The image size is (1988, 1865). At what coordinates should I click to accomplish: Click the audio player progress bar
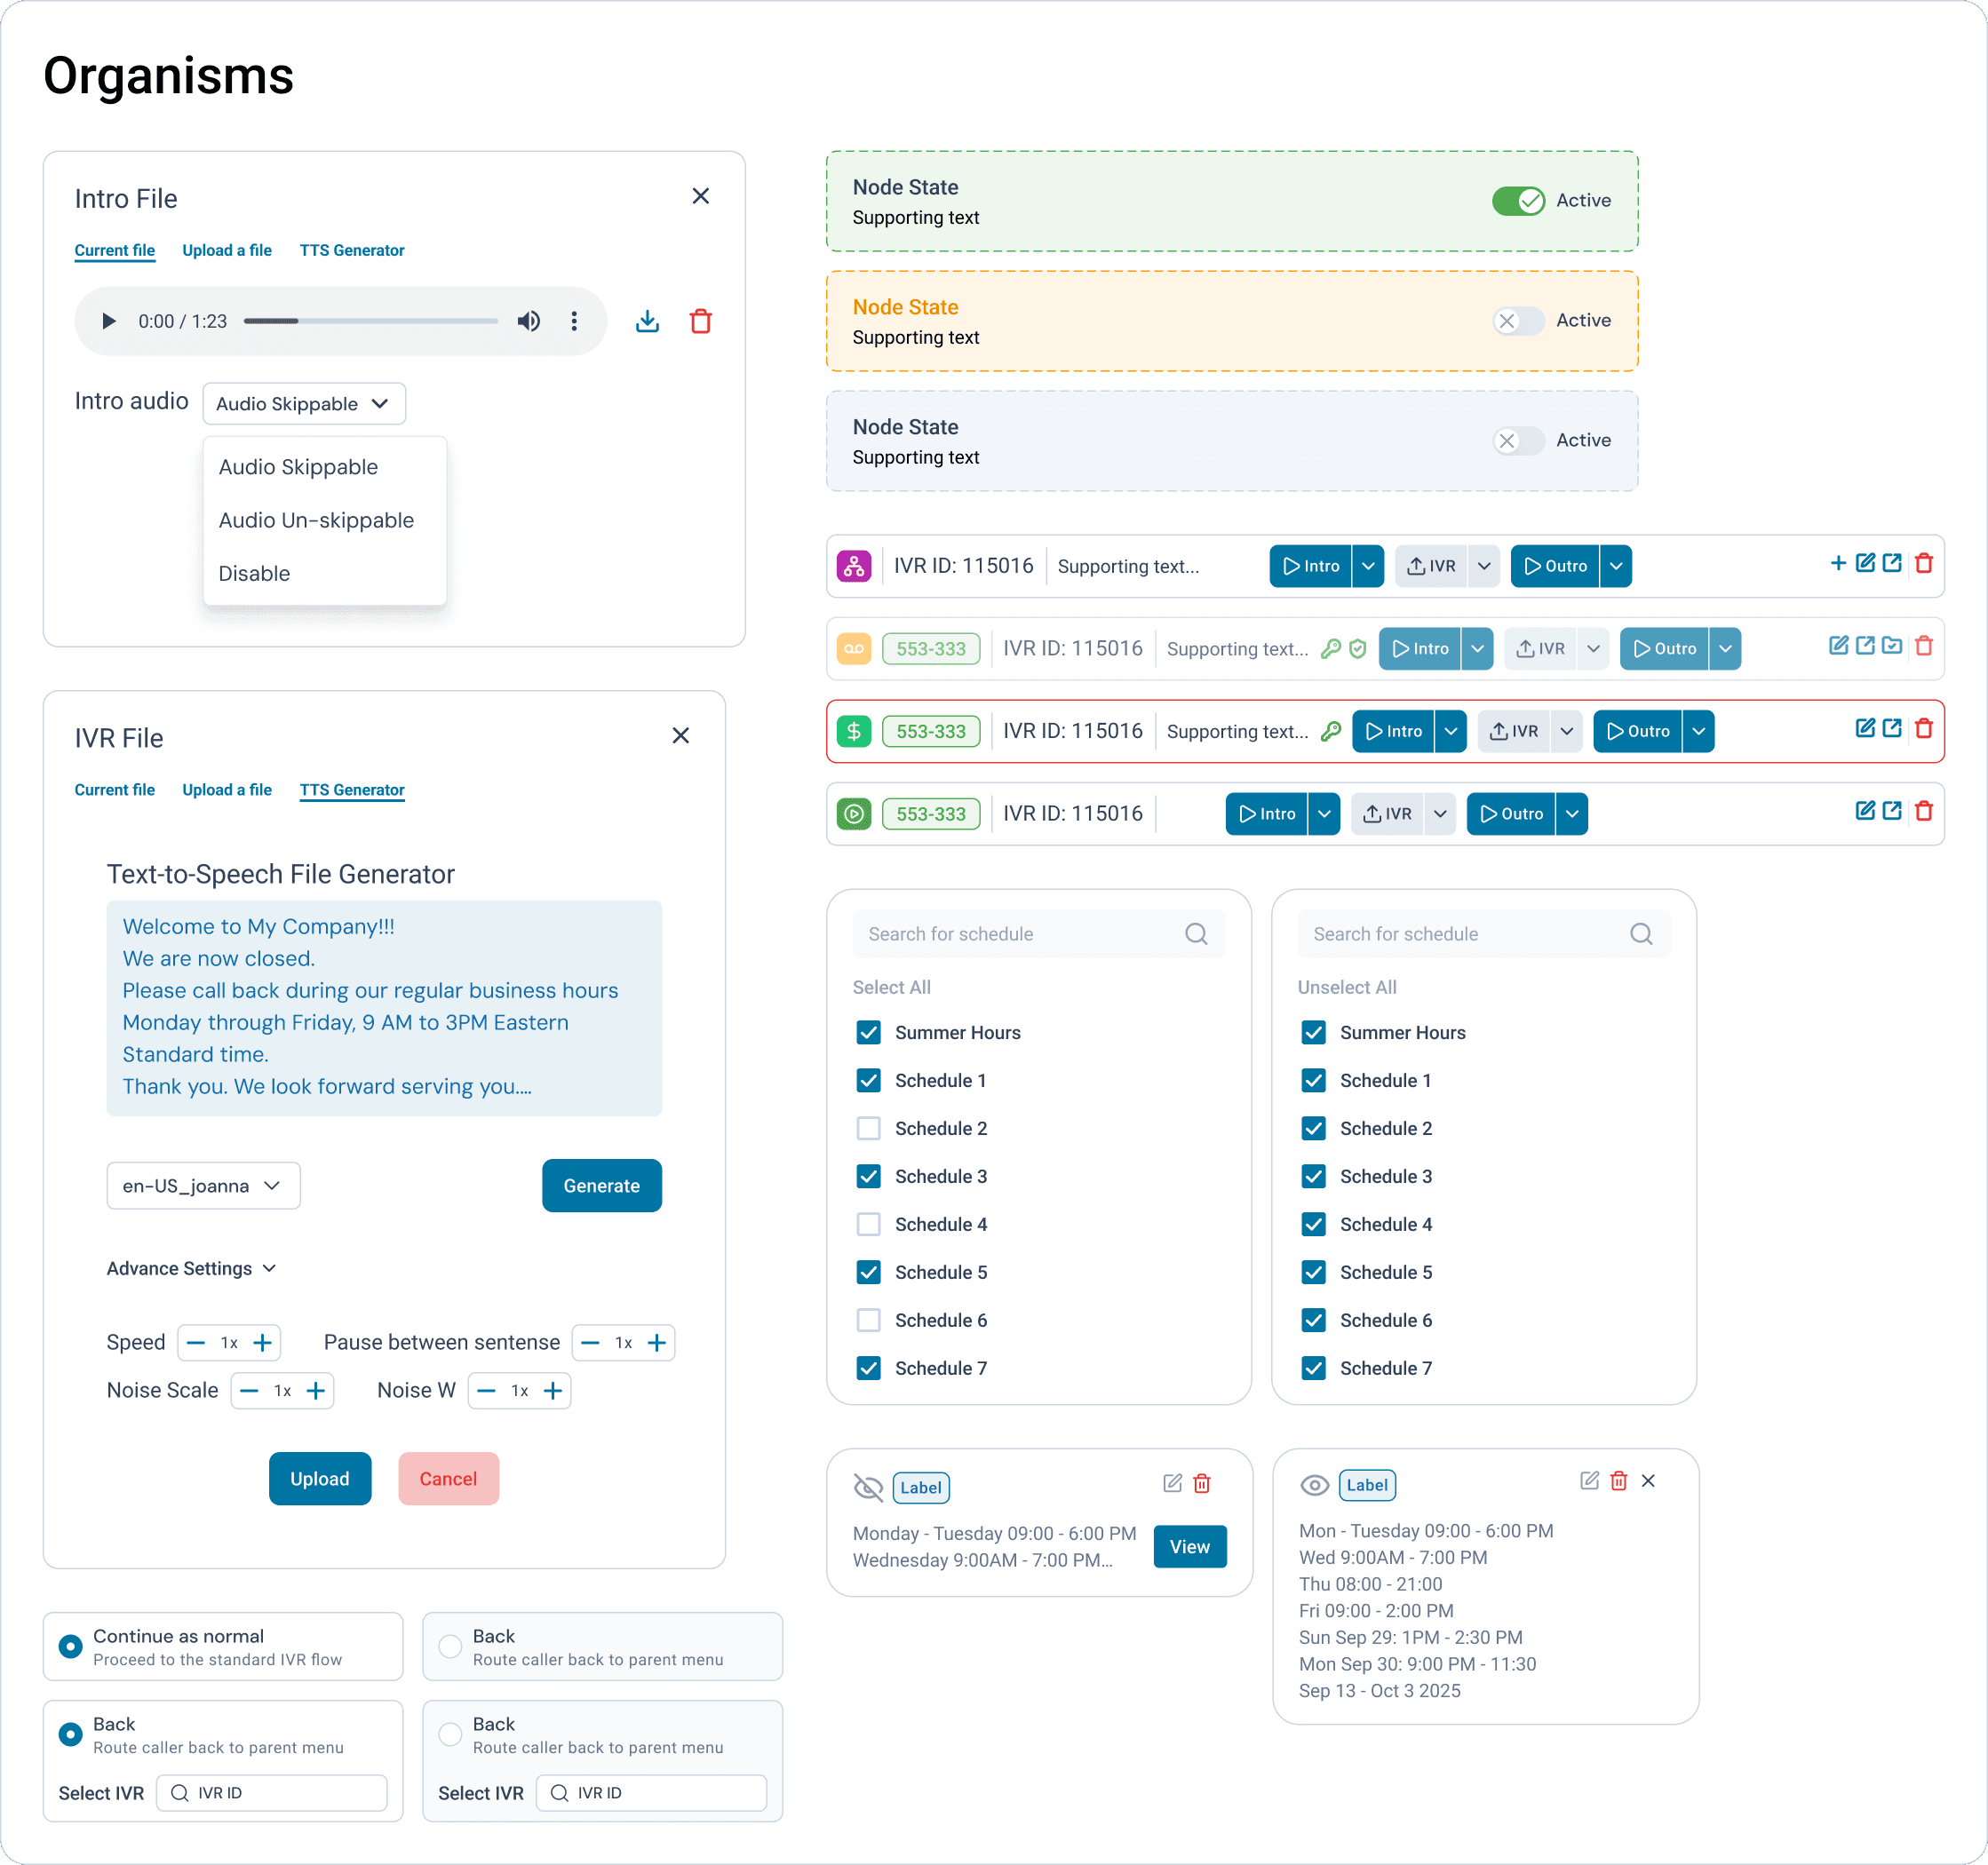[x=370, y=321]
